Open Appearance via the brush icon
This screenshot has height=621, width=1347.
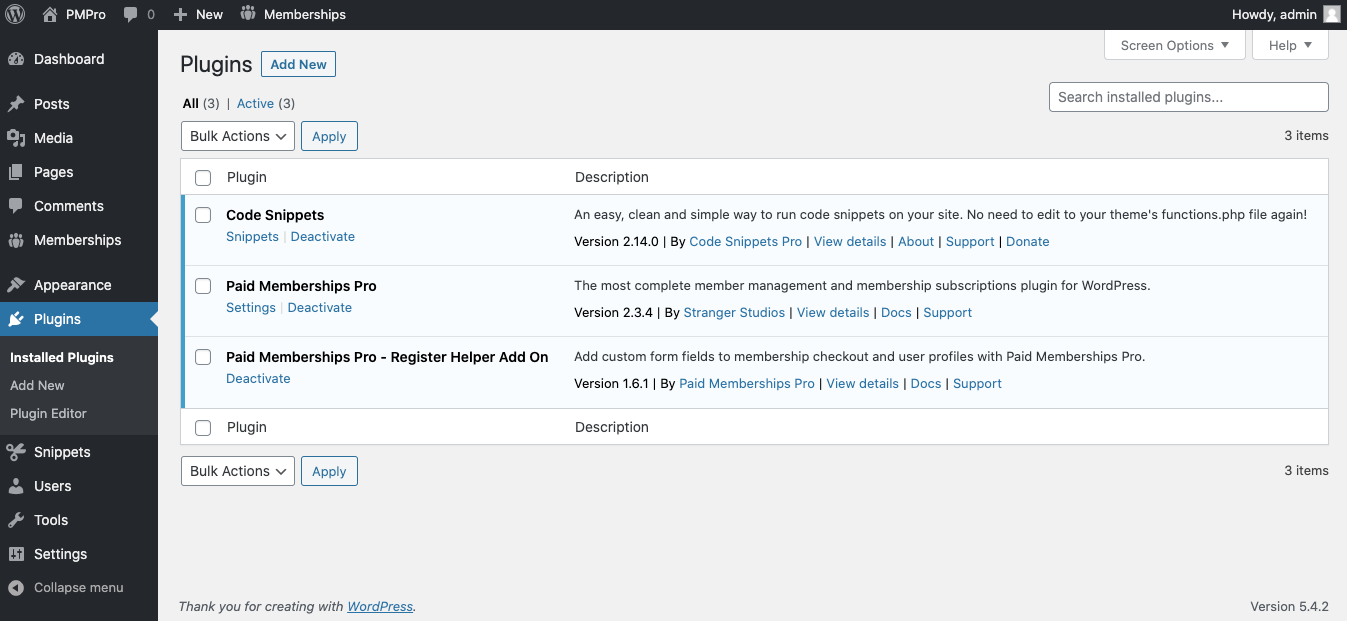click(x=20, y=284)
